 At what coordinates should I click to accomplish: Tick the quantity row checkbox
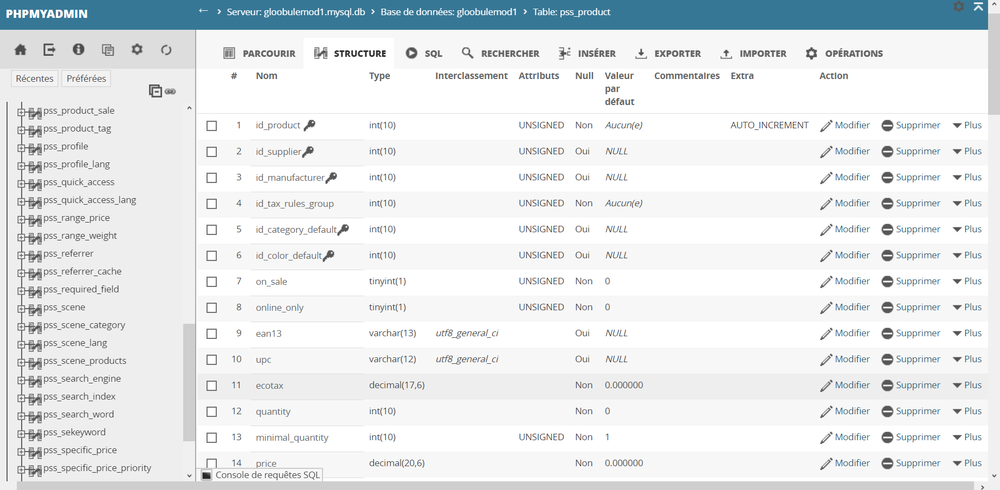212,412
